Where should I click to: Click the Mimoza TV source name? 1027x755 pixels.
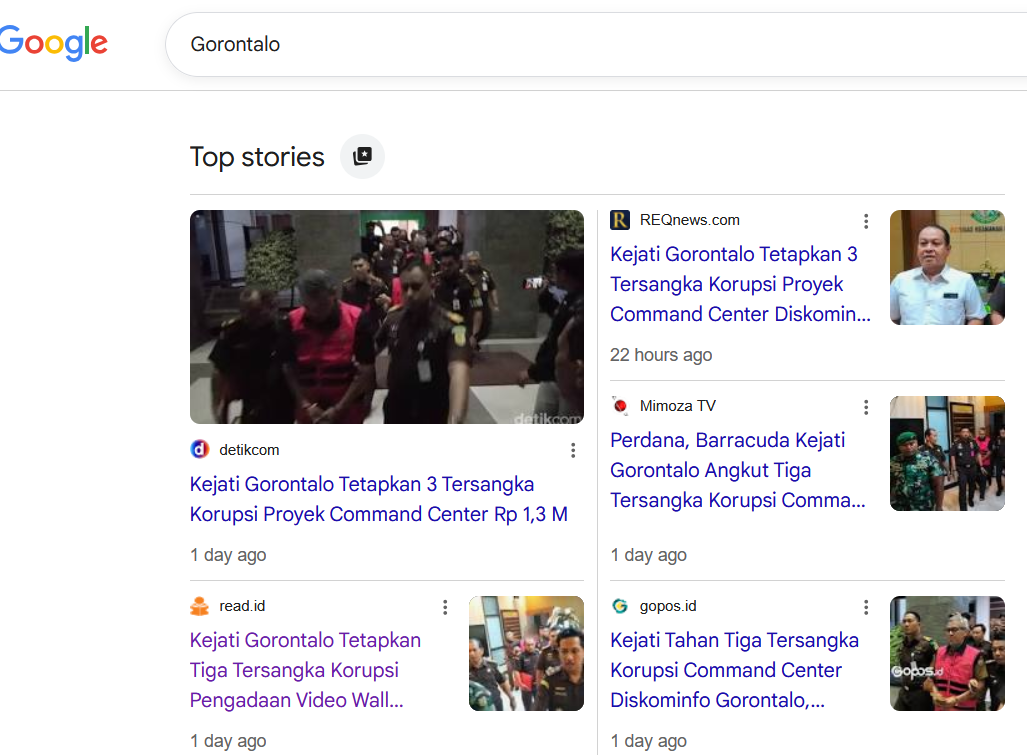(678, 406)
